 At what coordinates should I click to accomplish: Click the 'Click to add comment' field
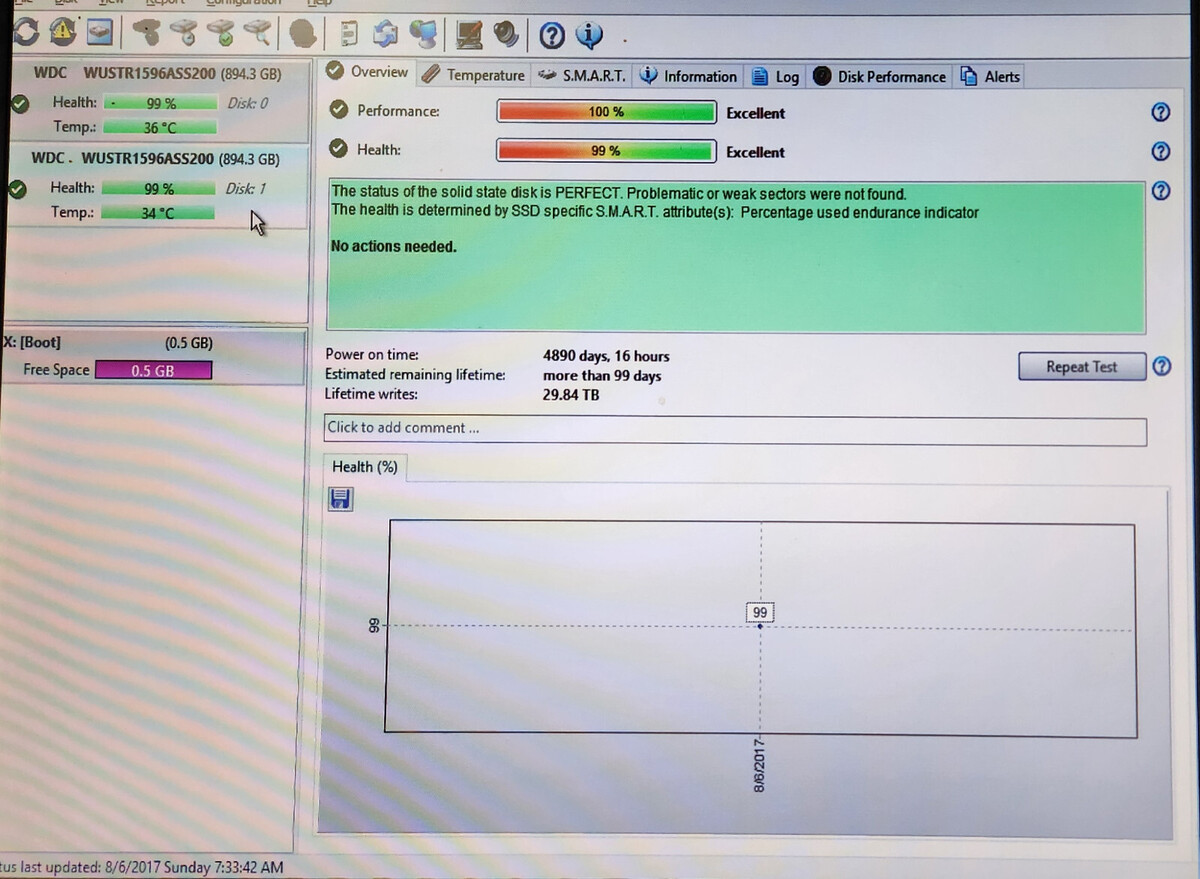point(735,430)
